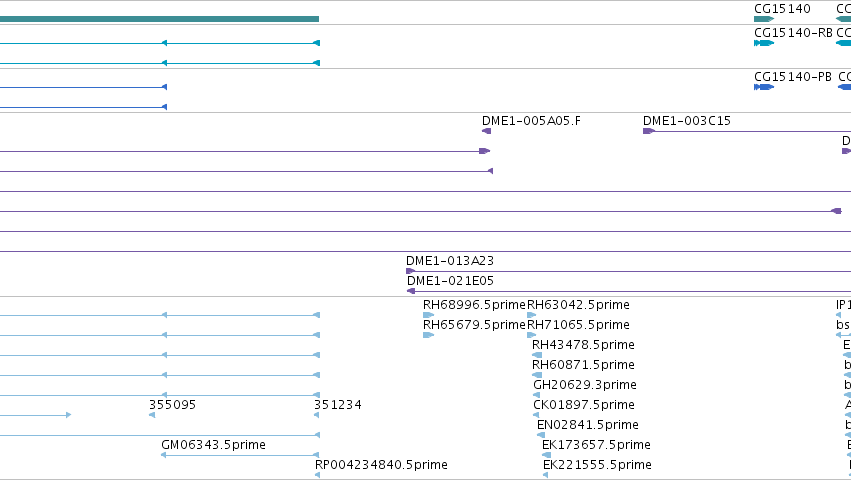851x480 pixels.
Task: Select the 355095 feature marker
Action: pyautogui.click(x=152, y=415)
